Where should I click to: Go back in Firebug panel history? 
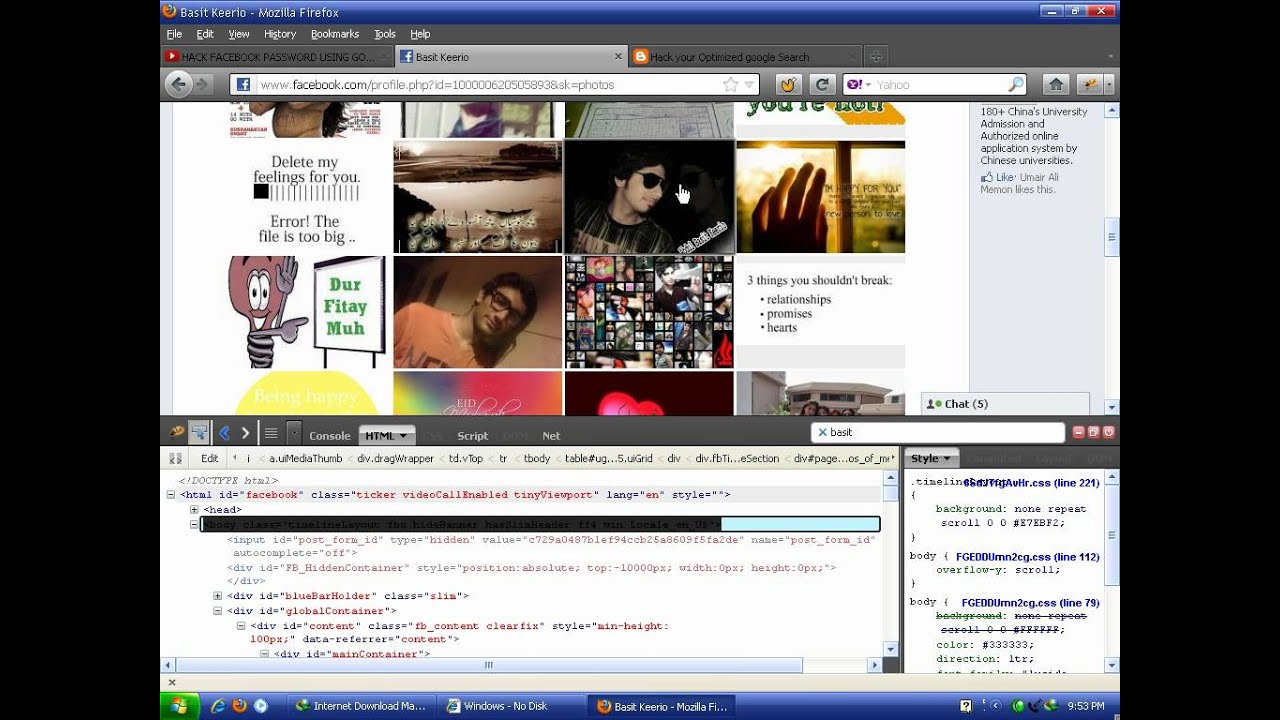(224, 433)
